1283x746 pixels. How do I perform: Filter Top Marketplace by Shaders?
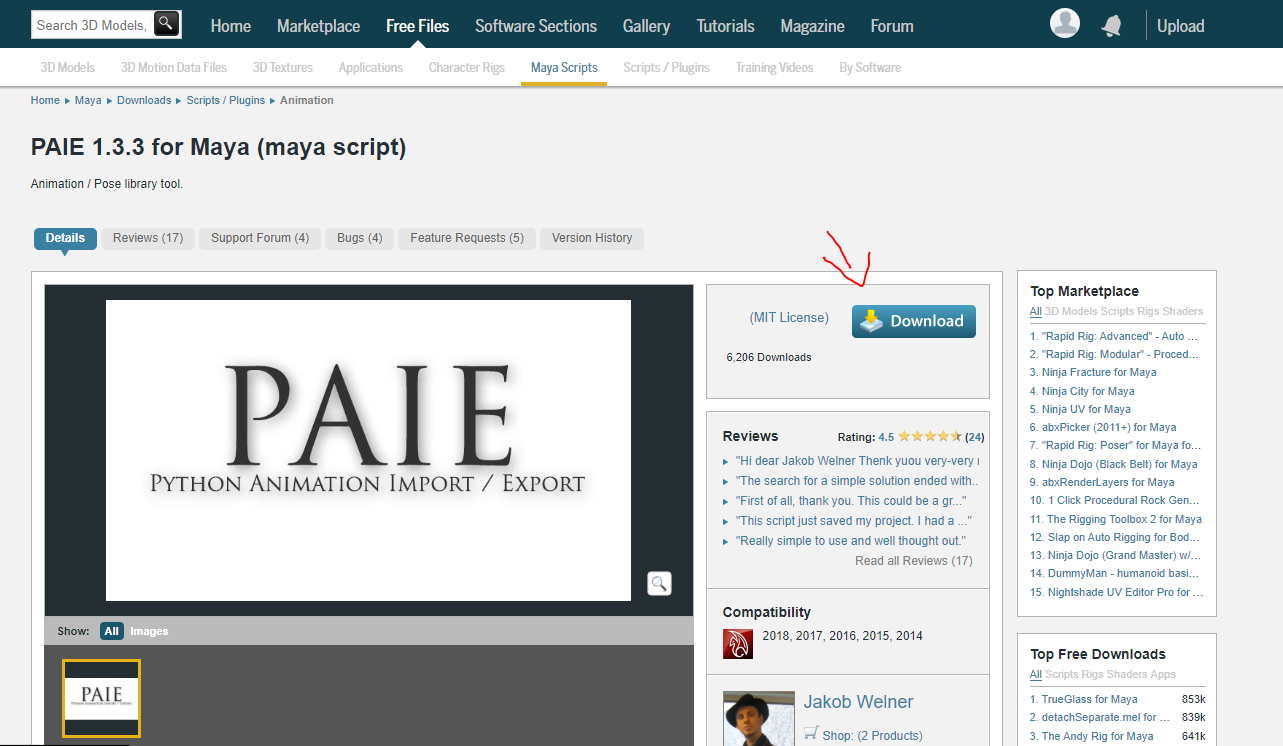[1184, 312]
